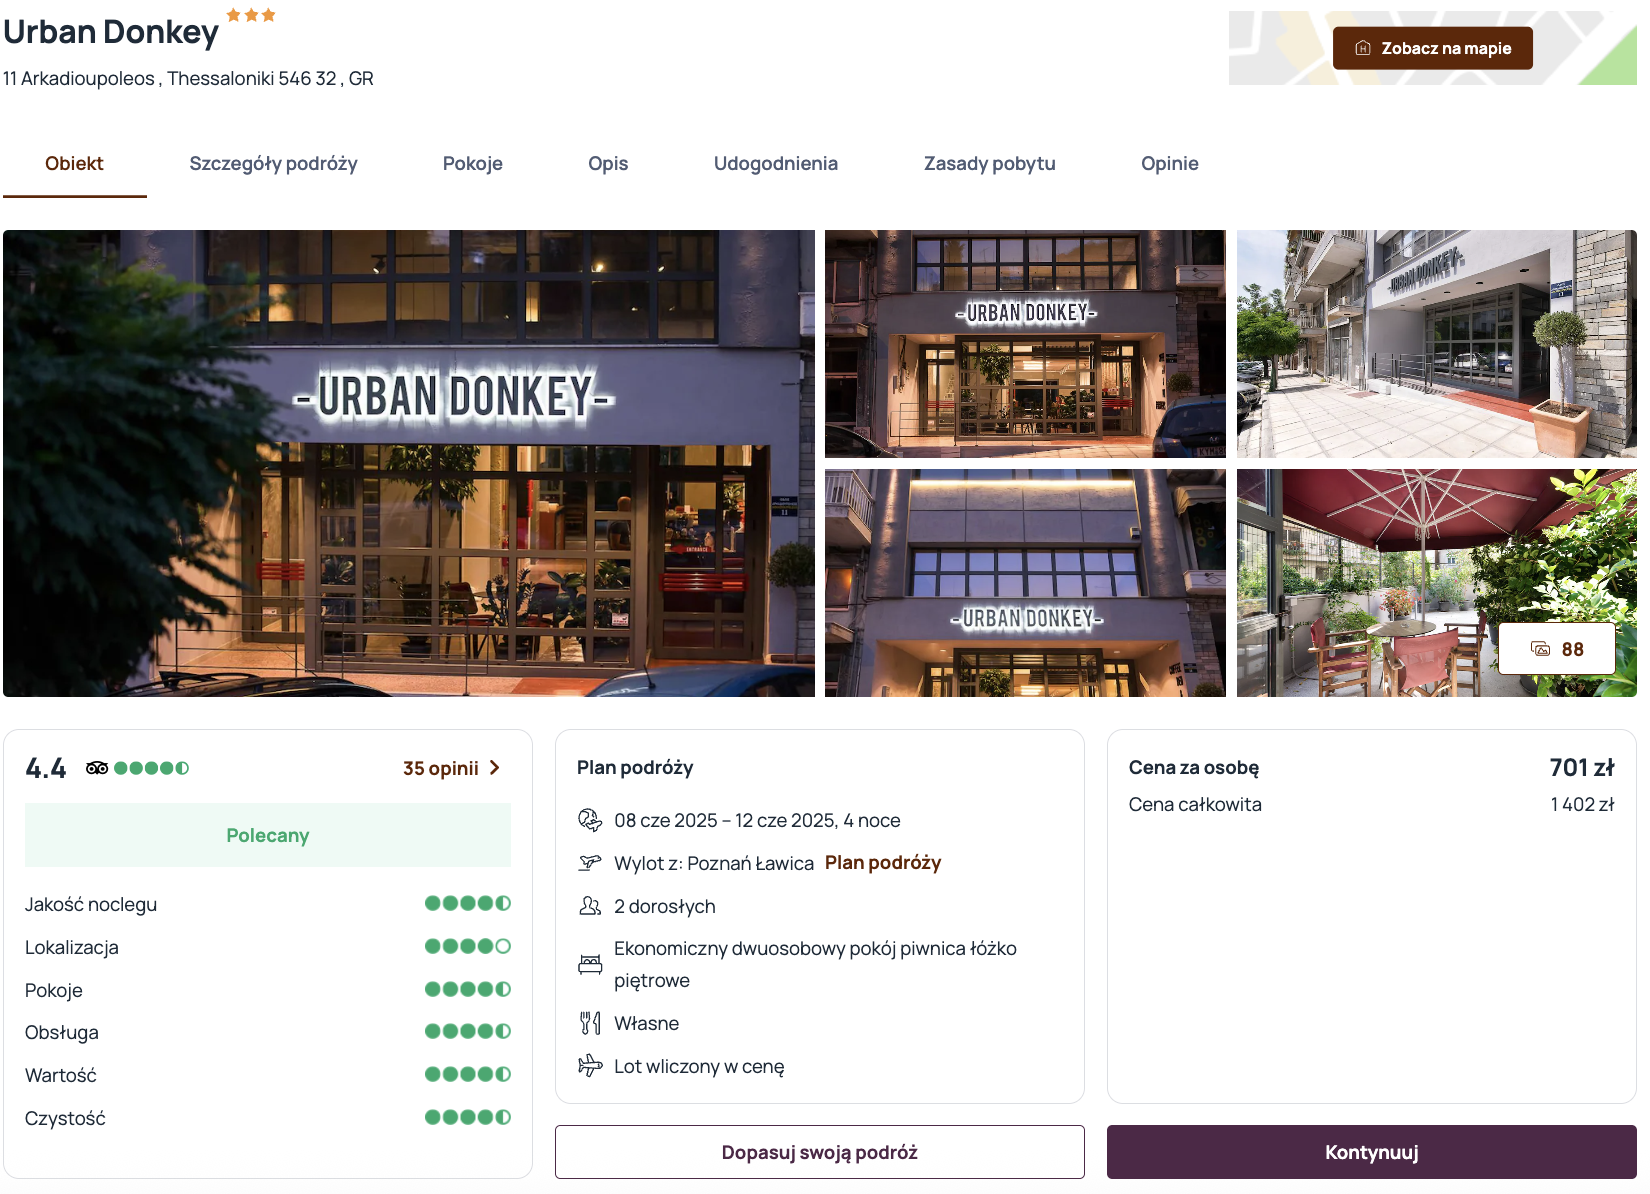Expand reviews with the chevron arrow
The height and width of the screenshot is (1194, 1650).
(495, 768)
